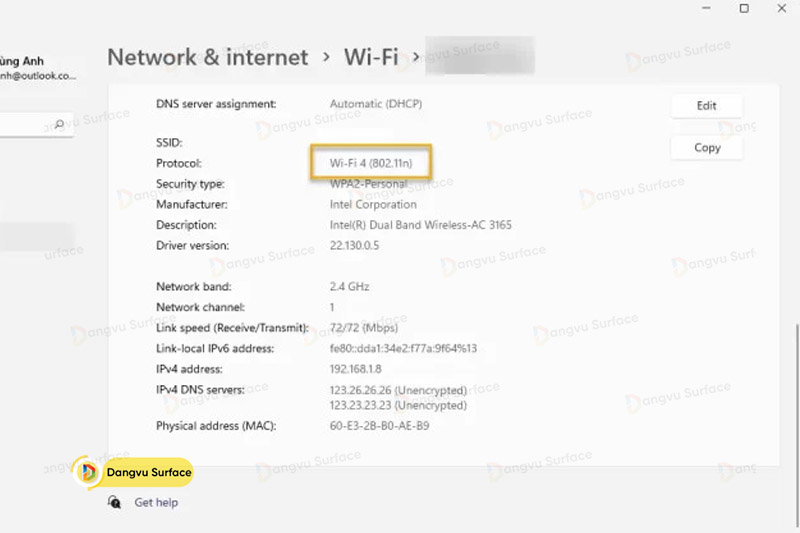The height and width of the screenshot is (533, 800).
Task: Click the Dangvu Surface logo icon
Action: click(x=90, y=472)
